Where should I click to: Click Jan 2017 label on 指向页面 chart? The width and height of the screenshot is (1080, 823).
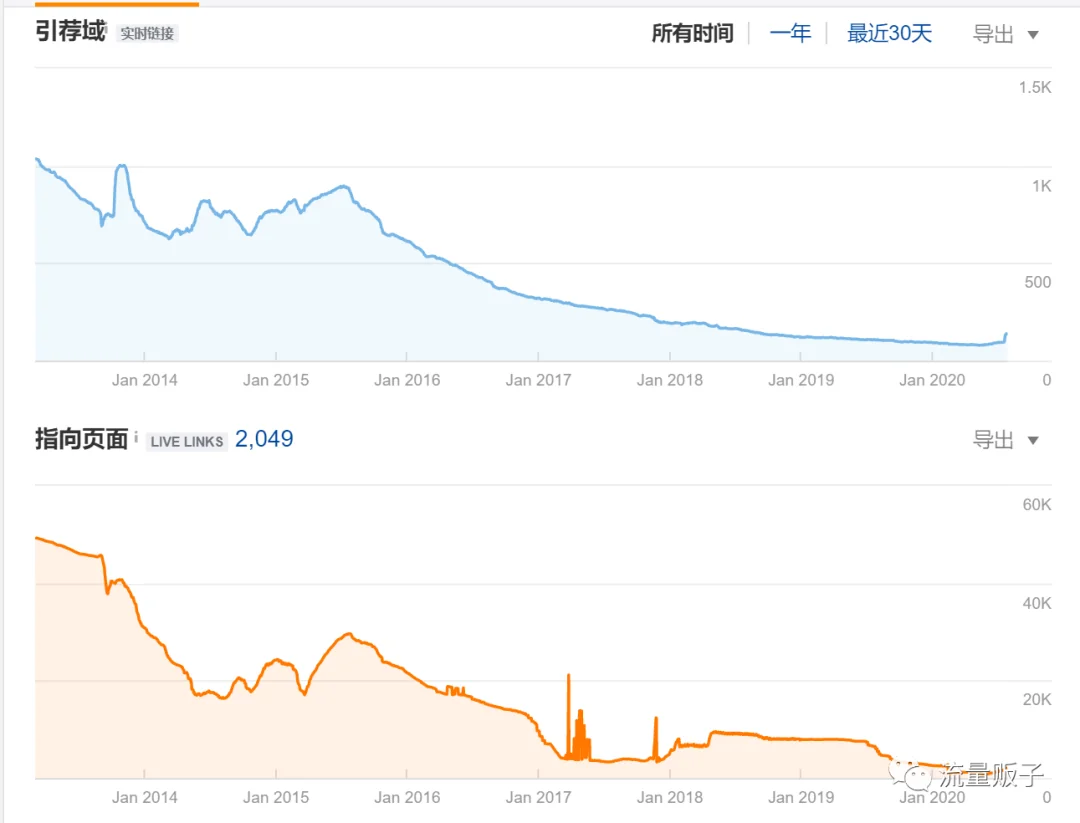[538, 798]
